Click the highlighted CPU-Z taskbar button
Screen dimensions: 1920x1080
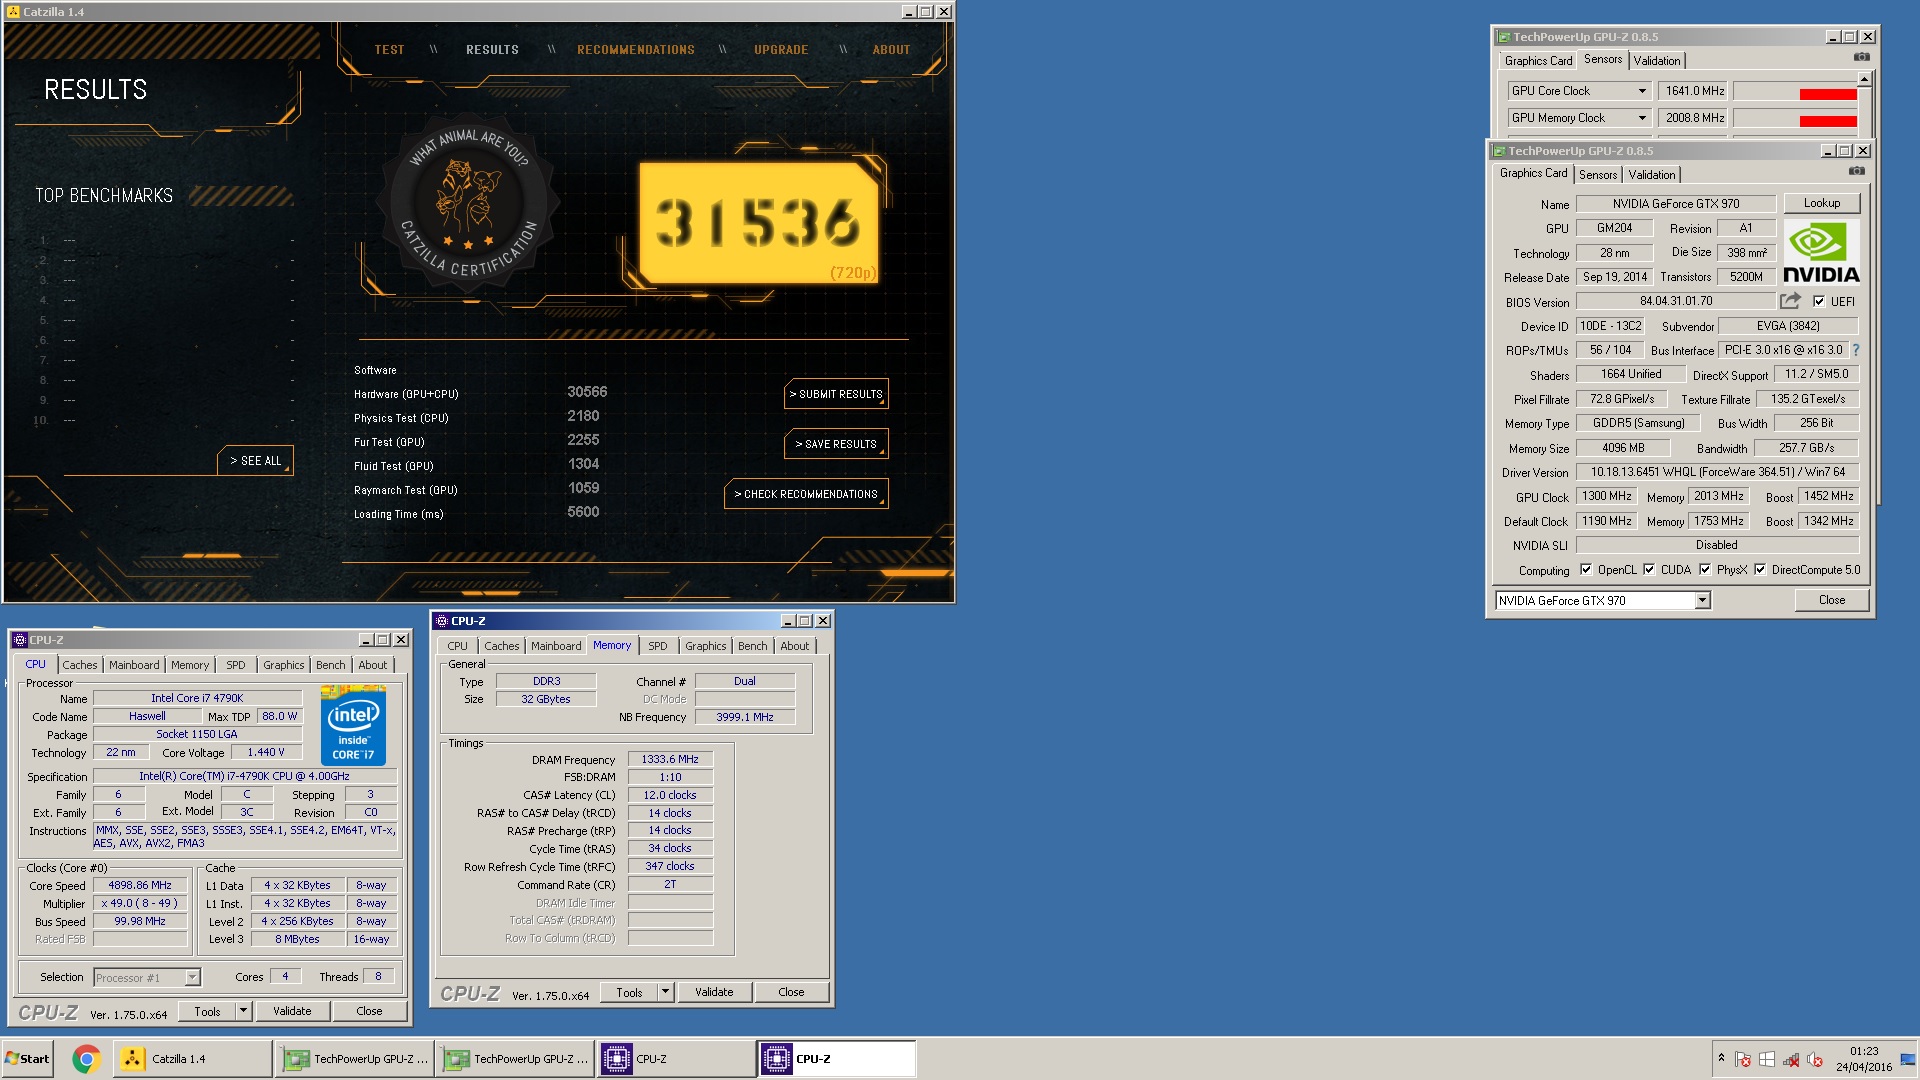point(837,1059)
